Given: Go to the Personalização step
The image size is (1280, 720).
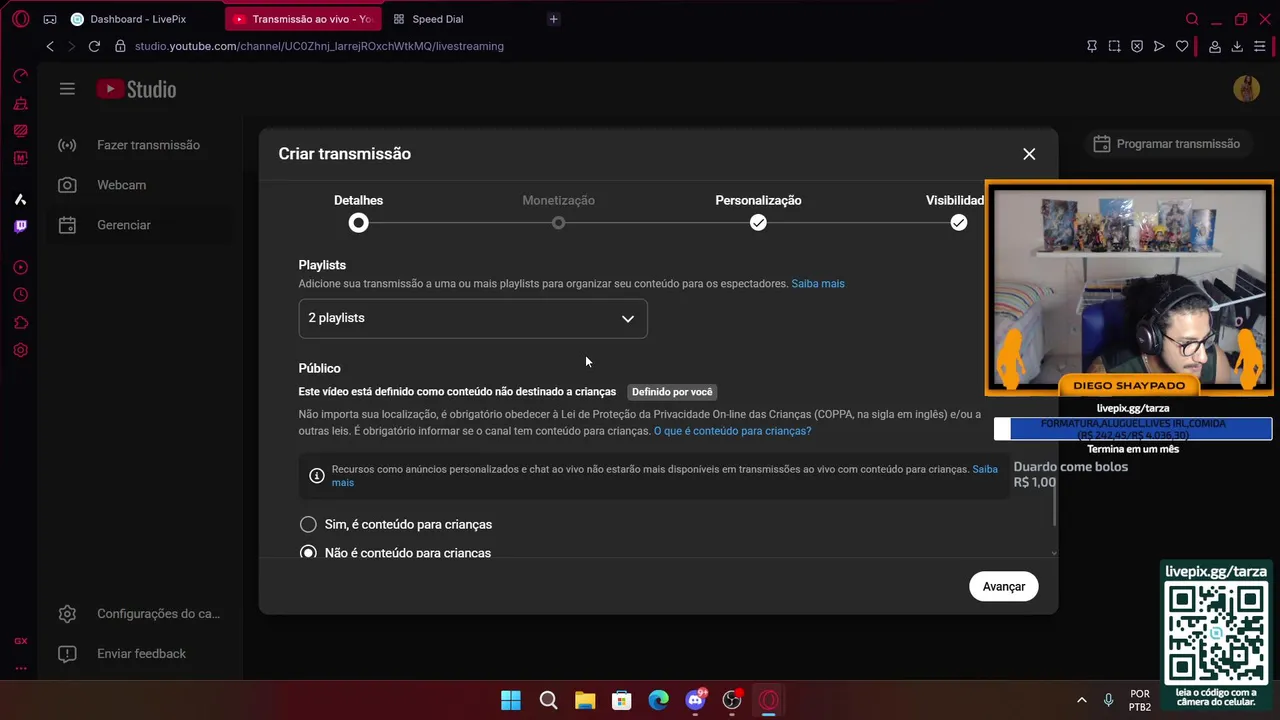Looking at the screenshot, I should (x=758, y=213).
